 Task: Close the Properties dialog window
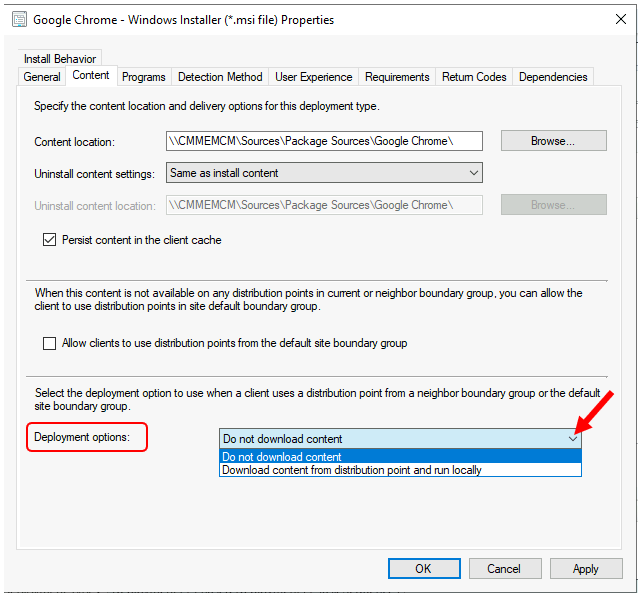click(621, 19)
